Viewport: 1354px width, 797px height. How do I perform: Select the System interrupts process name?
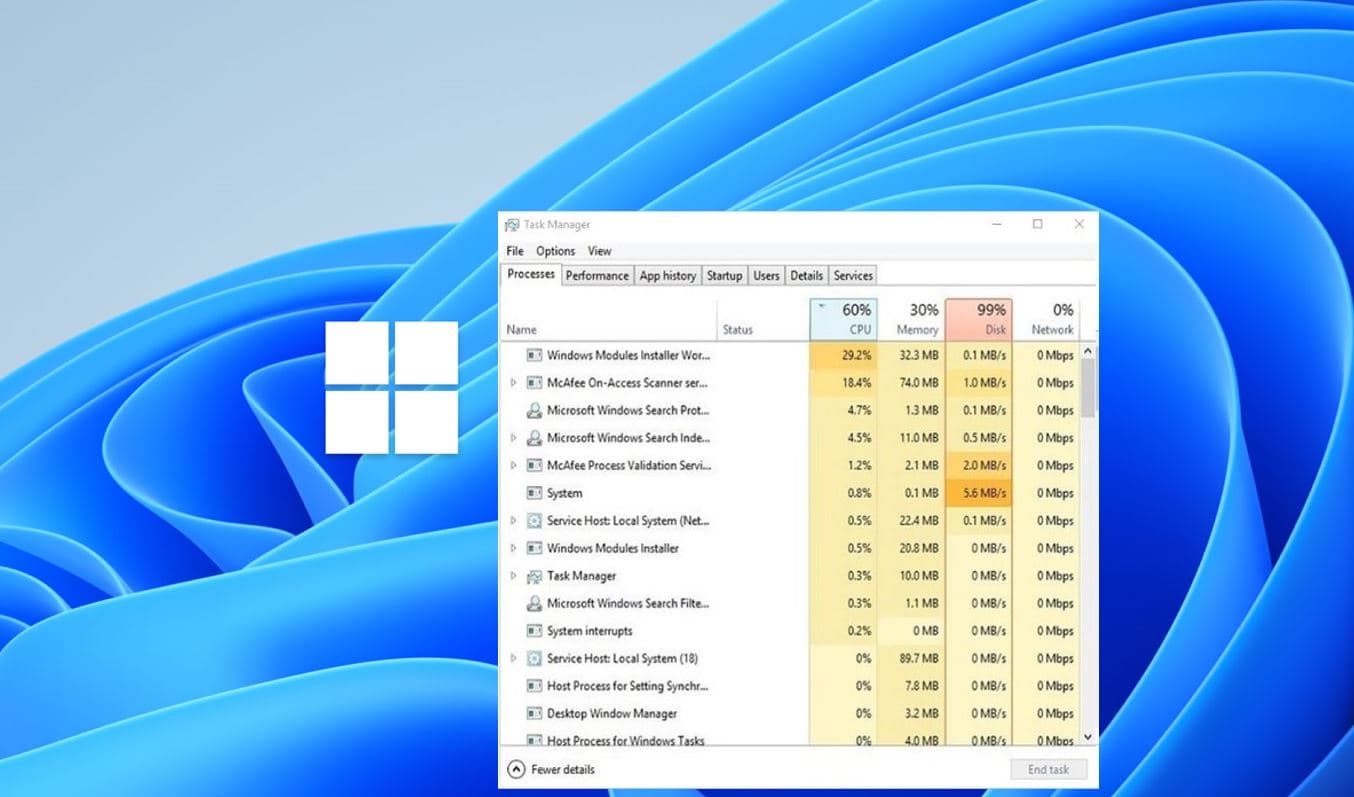point(589,631)
